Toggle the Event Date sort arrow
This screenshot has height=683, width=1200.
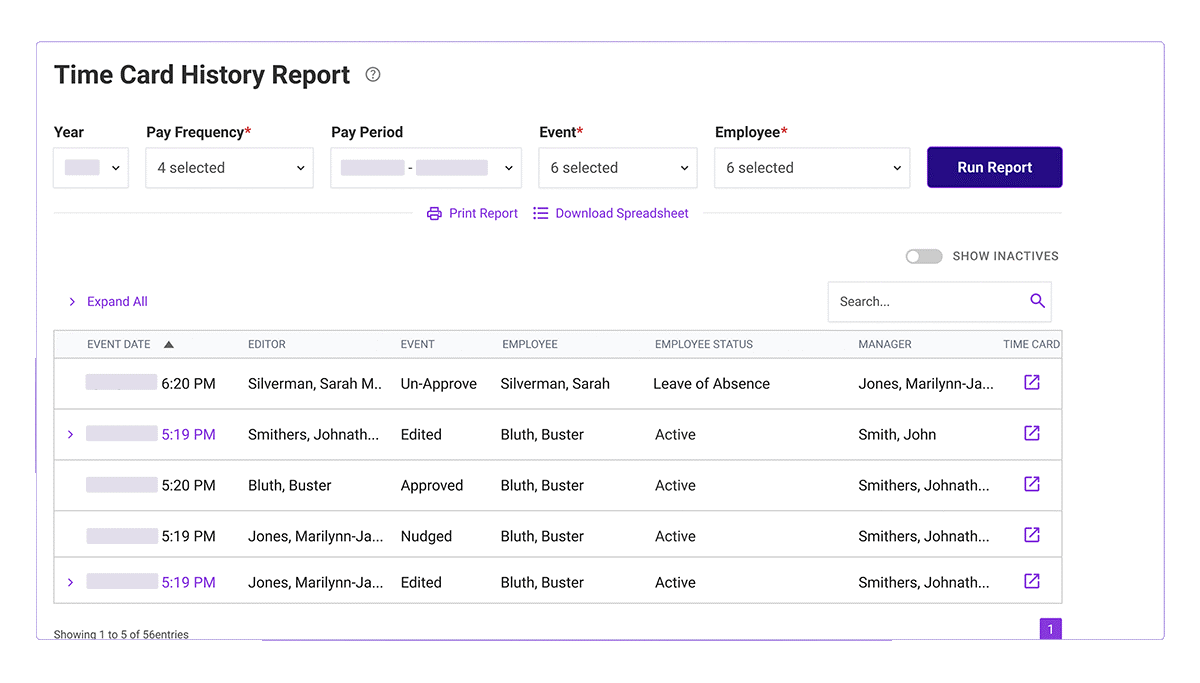coord(168,343)
